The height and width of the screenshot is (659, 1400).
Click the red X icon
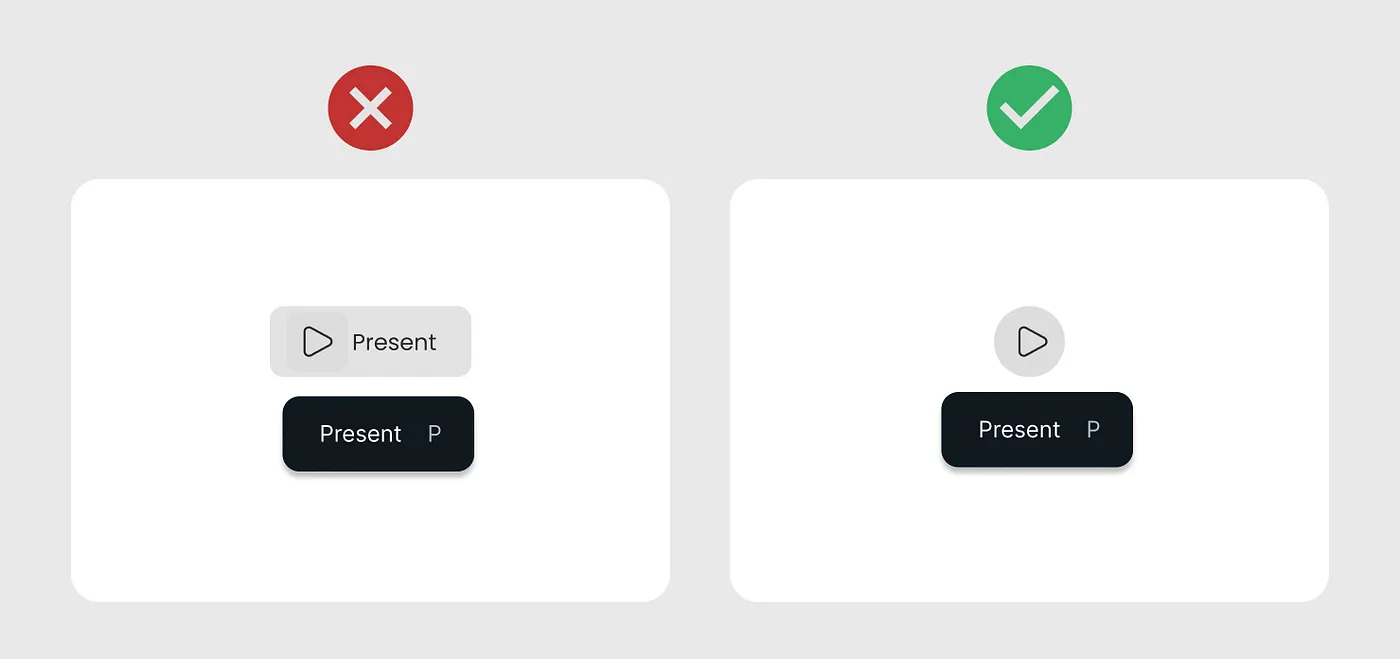tap(370, 108)
